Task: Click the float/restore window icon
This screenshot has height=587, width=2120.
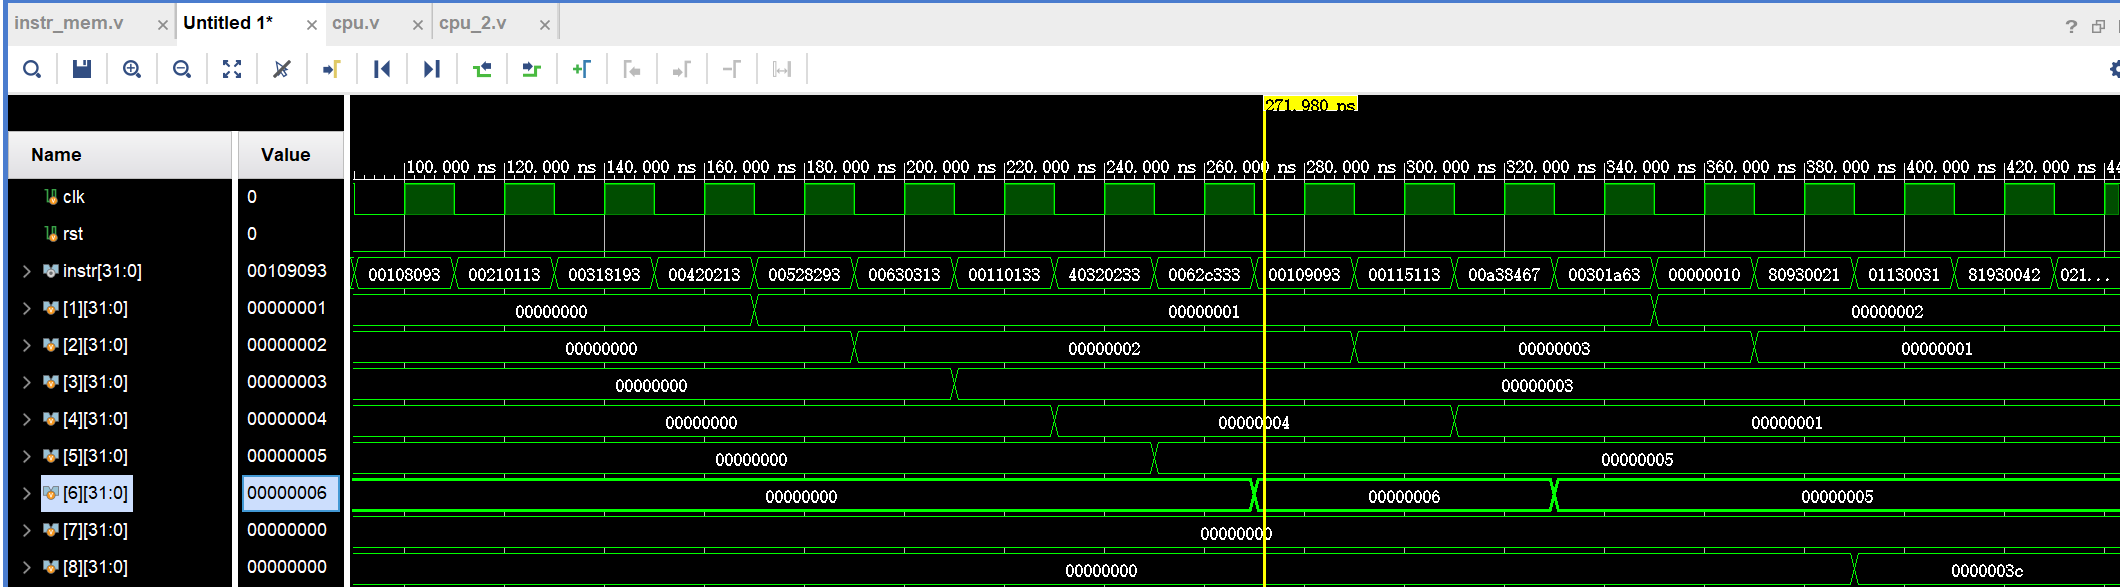Action: 2098,26
